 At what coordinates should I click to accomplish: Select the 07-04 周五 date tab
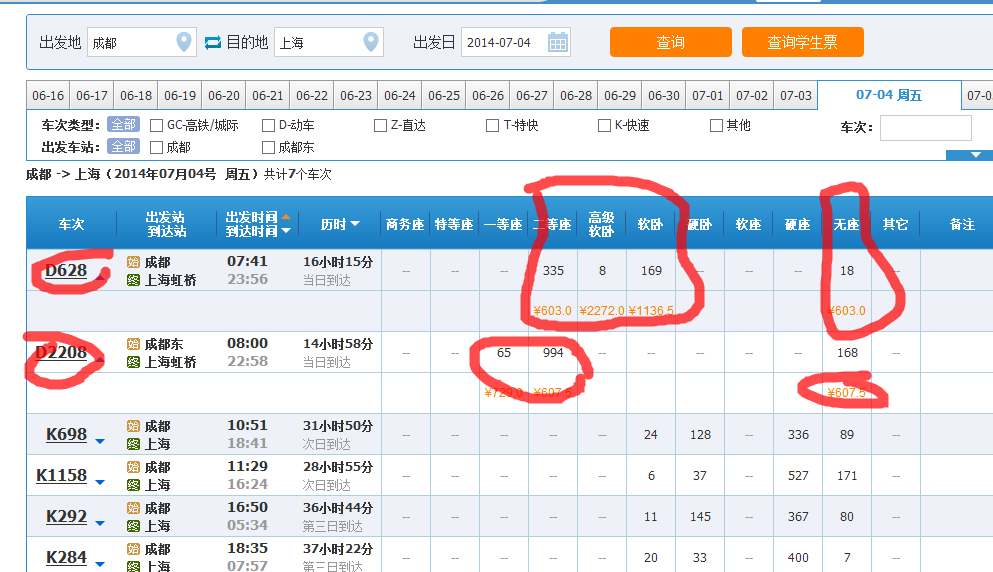[x=889, y=95]
